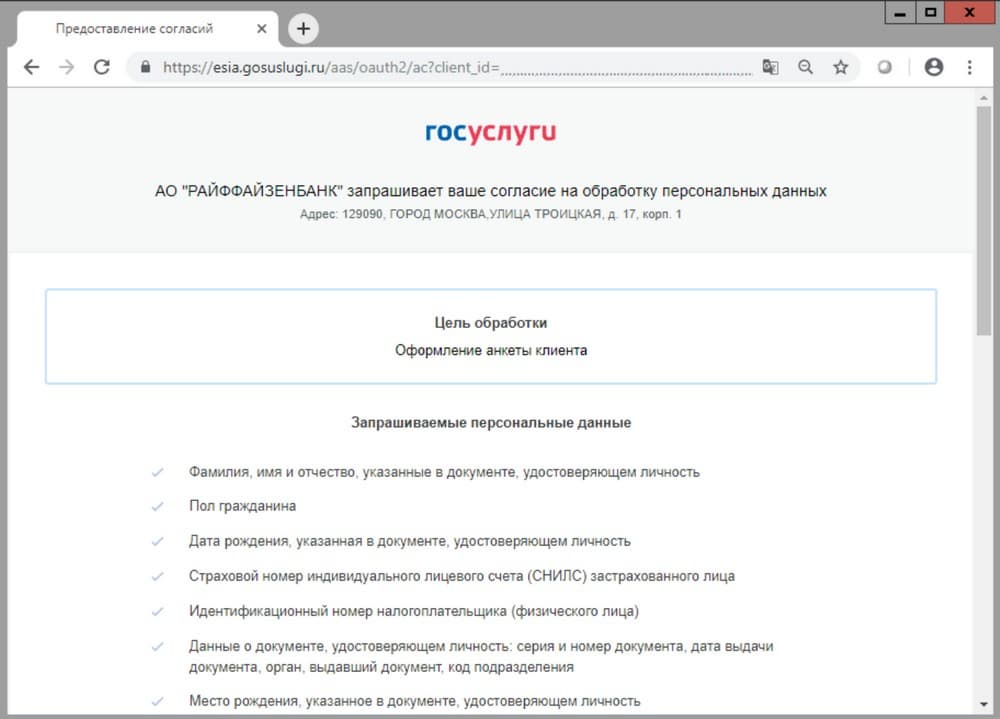The image size is (1000, 719).
Task: Click the scrollbar up arrow
Action: click(983, 98)
